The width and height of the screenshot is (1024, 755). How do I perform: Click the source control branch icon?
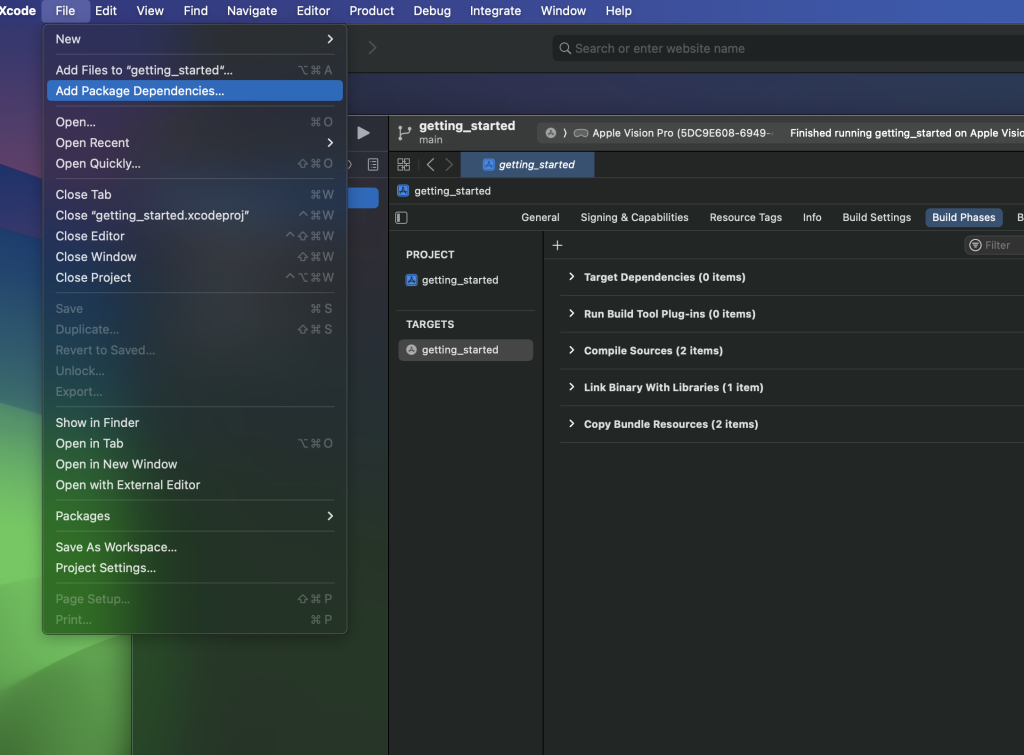click(404, 133)
